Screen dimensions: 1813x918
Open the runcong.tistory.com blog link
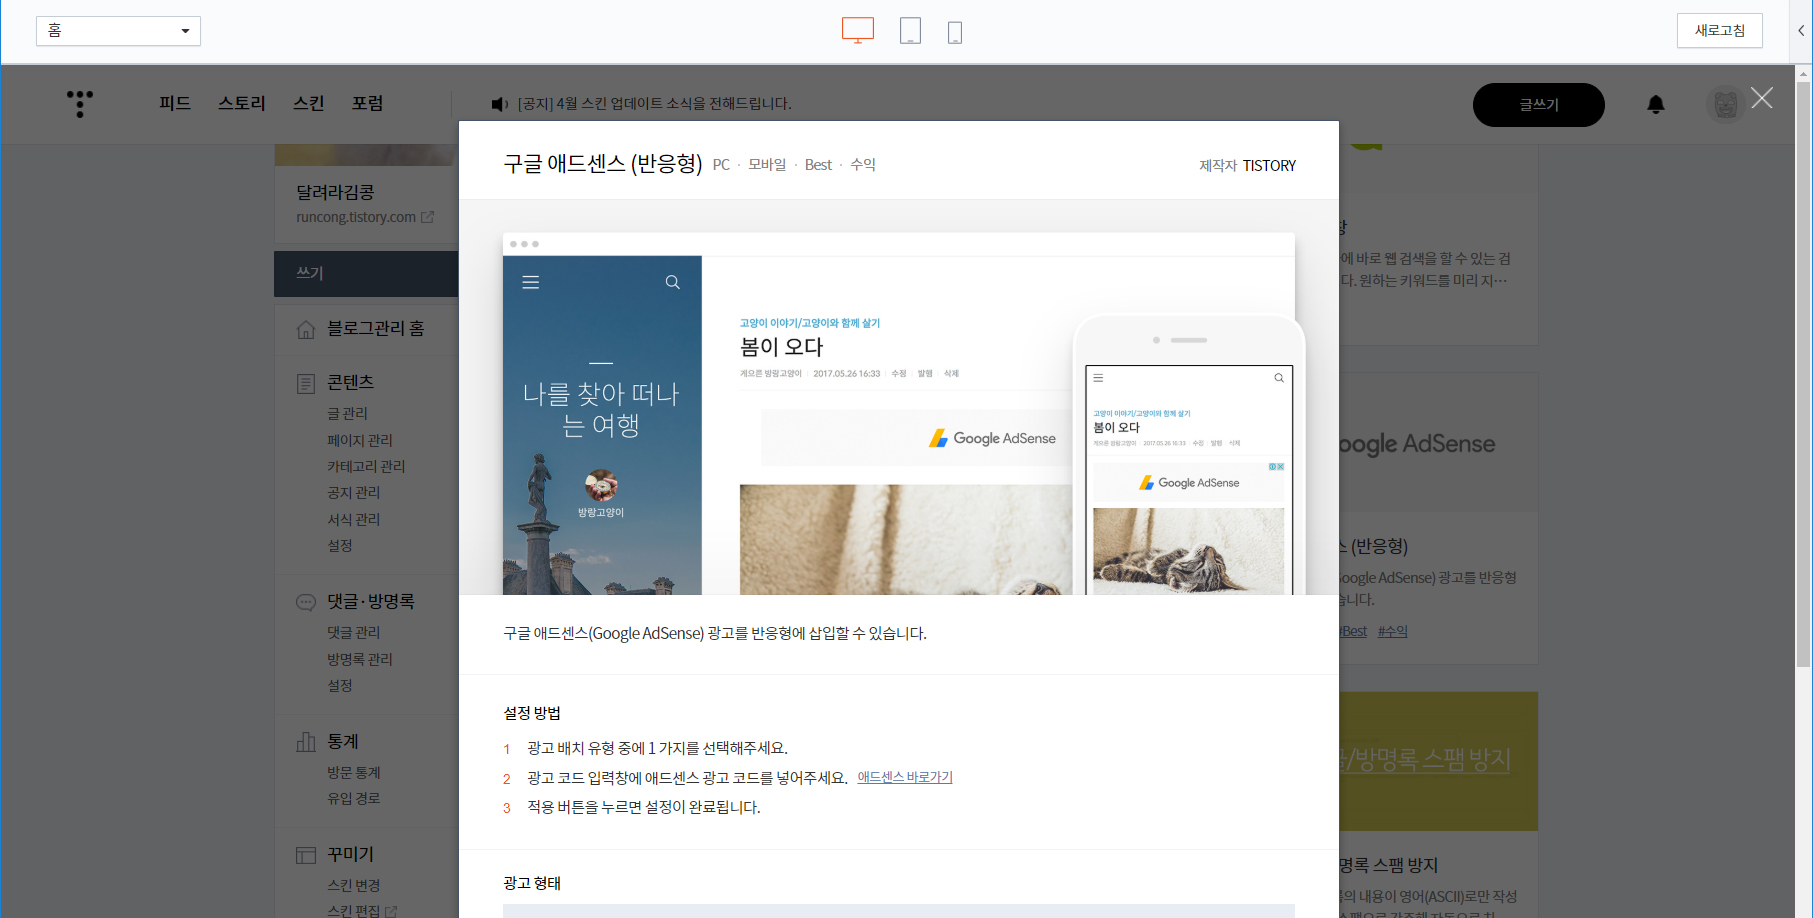pos(356,217)
